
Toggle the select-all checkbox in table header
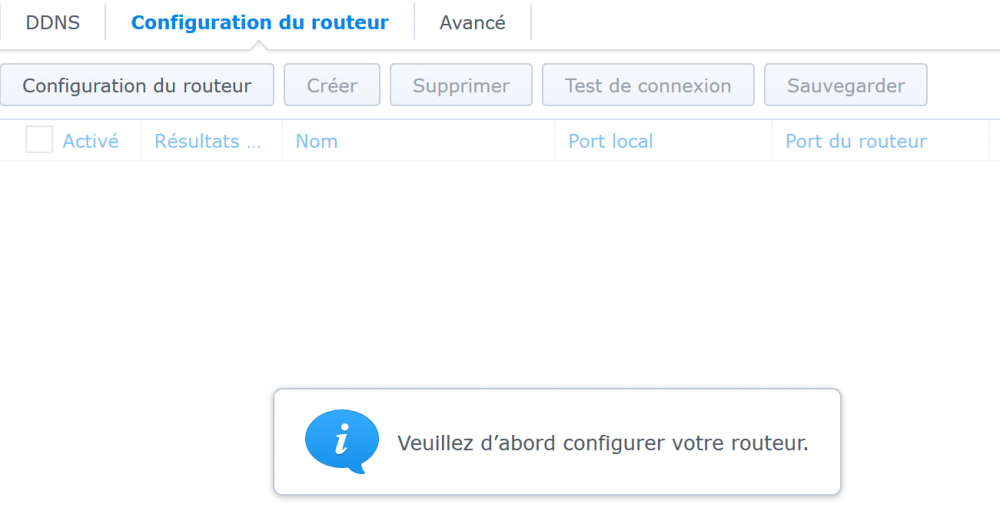click(39, 140)
